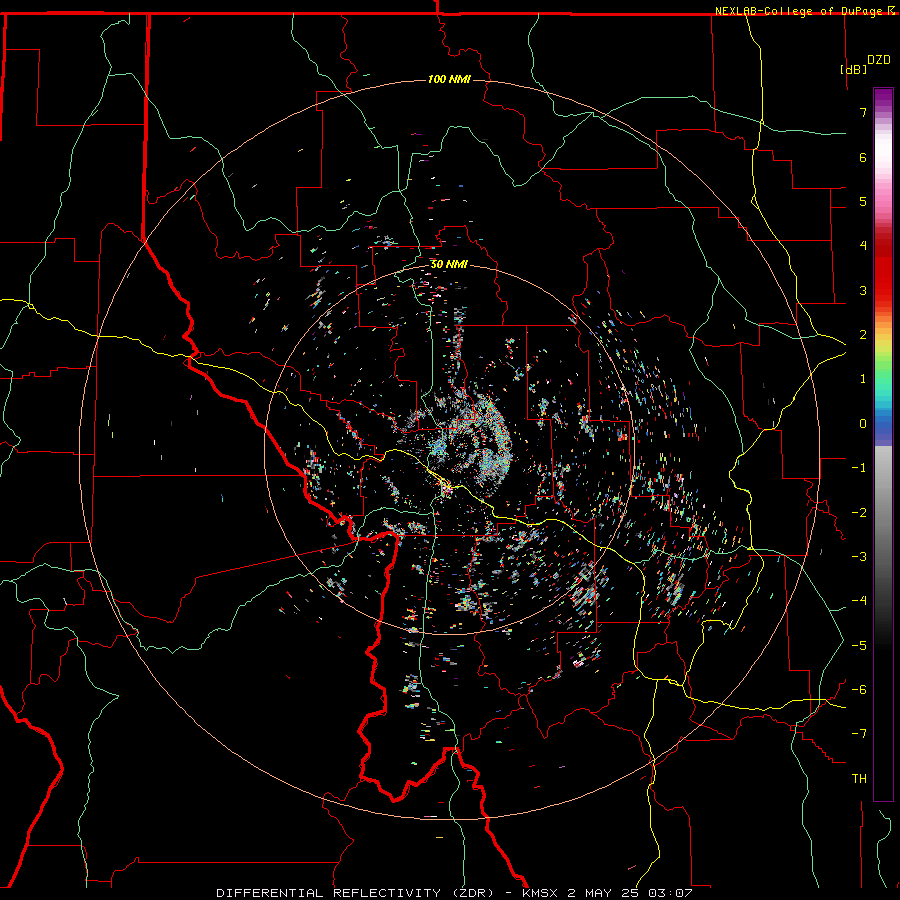The width and height of the screenshot is (900, 900).
Task: Click the KMSX station identifier in caption
Action: 540,893
